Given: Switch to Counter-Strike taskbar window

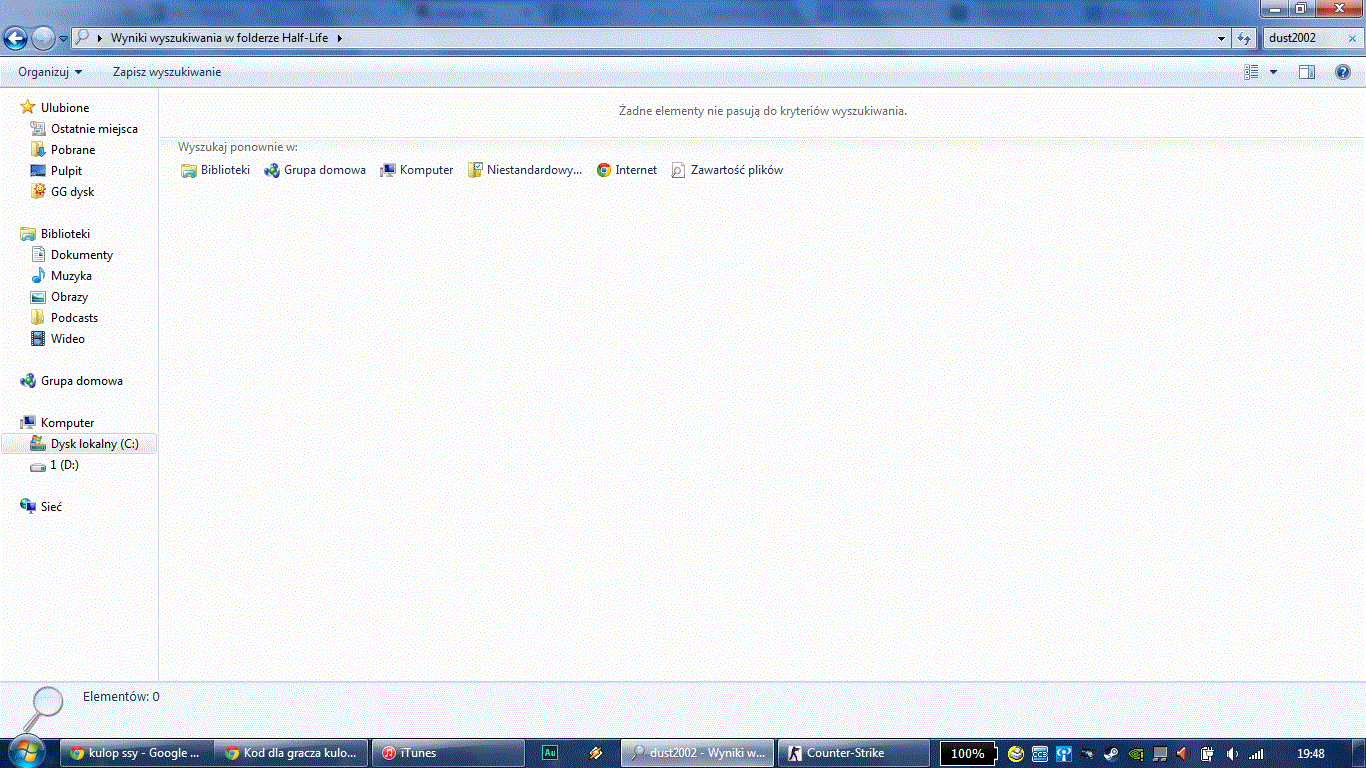Looking at the screenshot, I should pyautogui.click(x=845, y=753).
